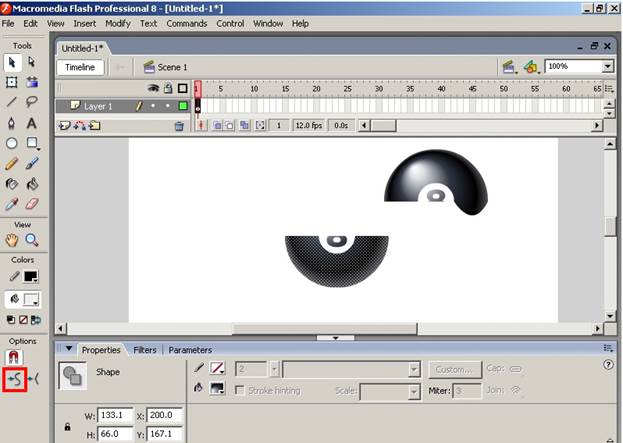
Task: Select the Pen tool
Action: [12, 123]
